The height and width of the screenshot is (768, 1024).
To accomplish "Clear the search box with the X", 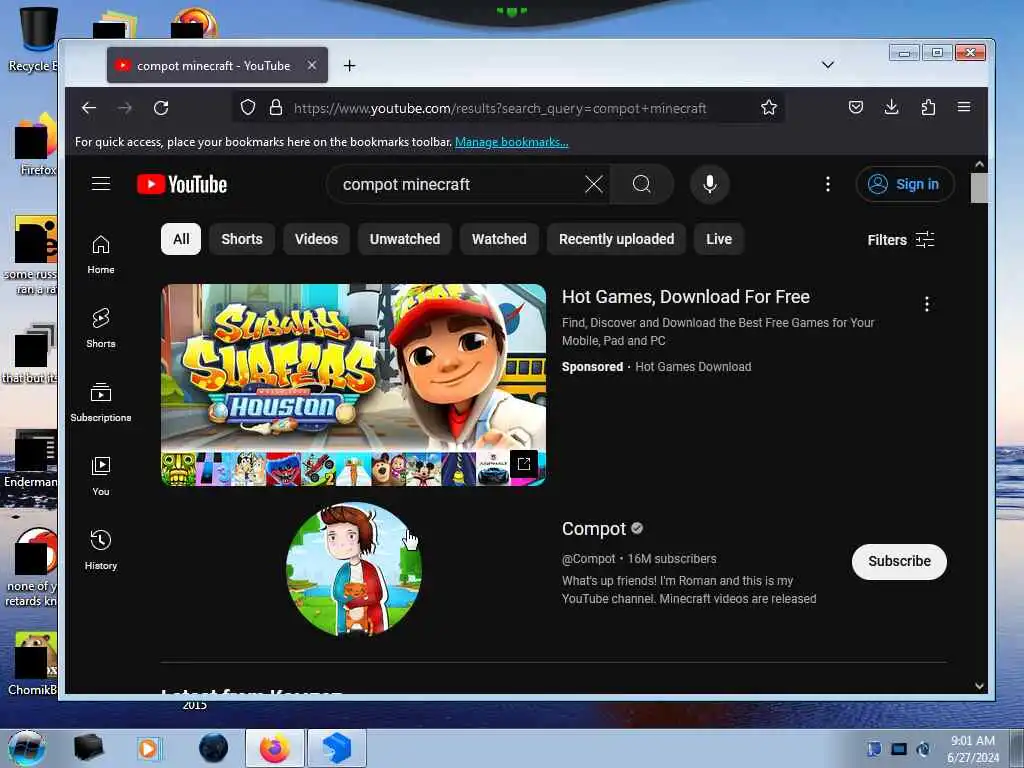I will 594,184.
